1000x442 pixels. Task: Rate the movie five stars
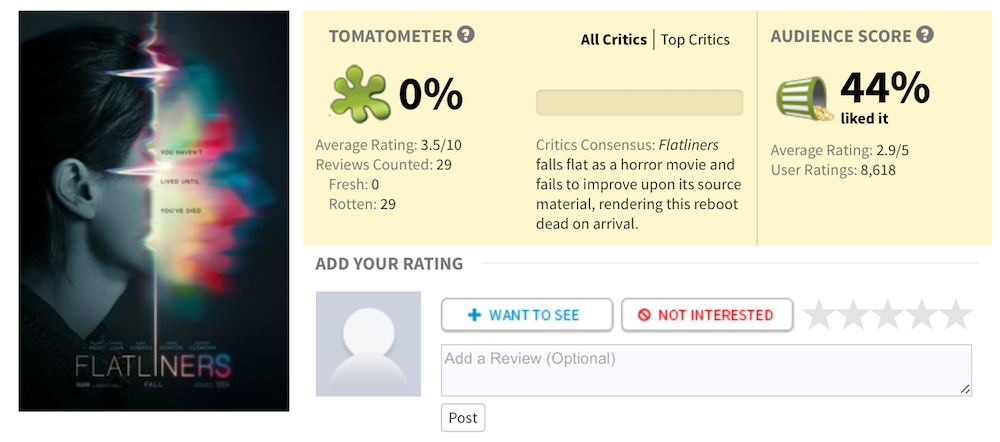(956, 315)
